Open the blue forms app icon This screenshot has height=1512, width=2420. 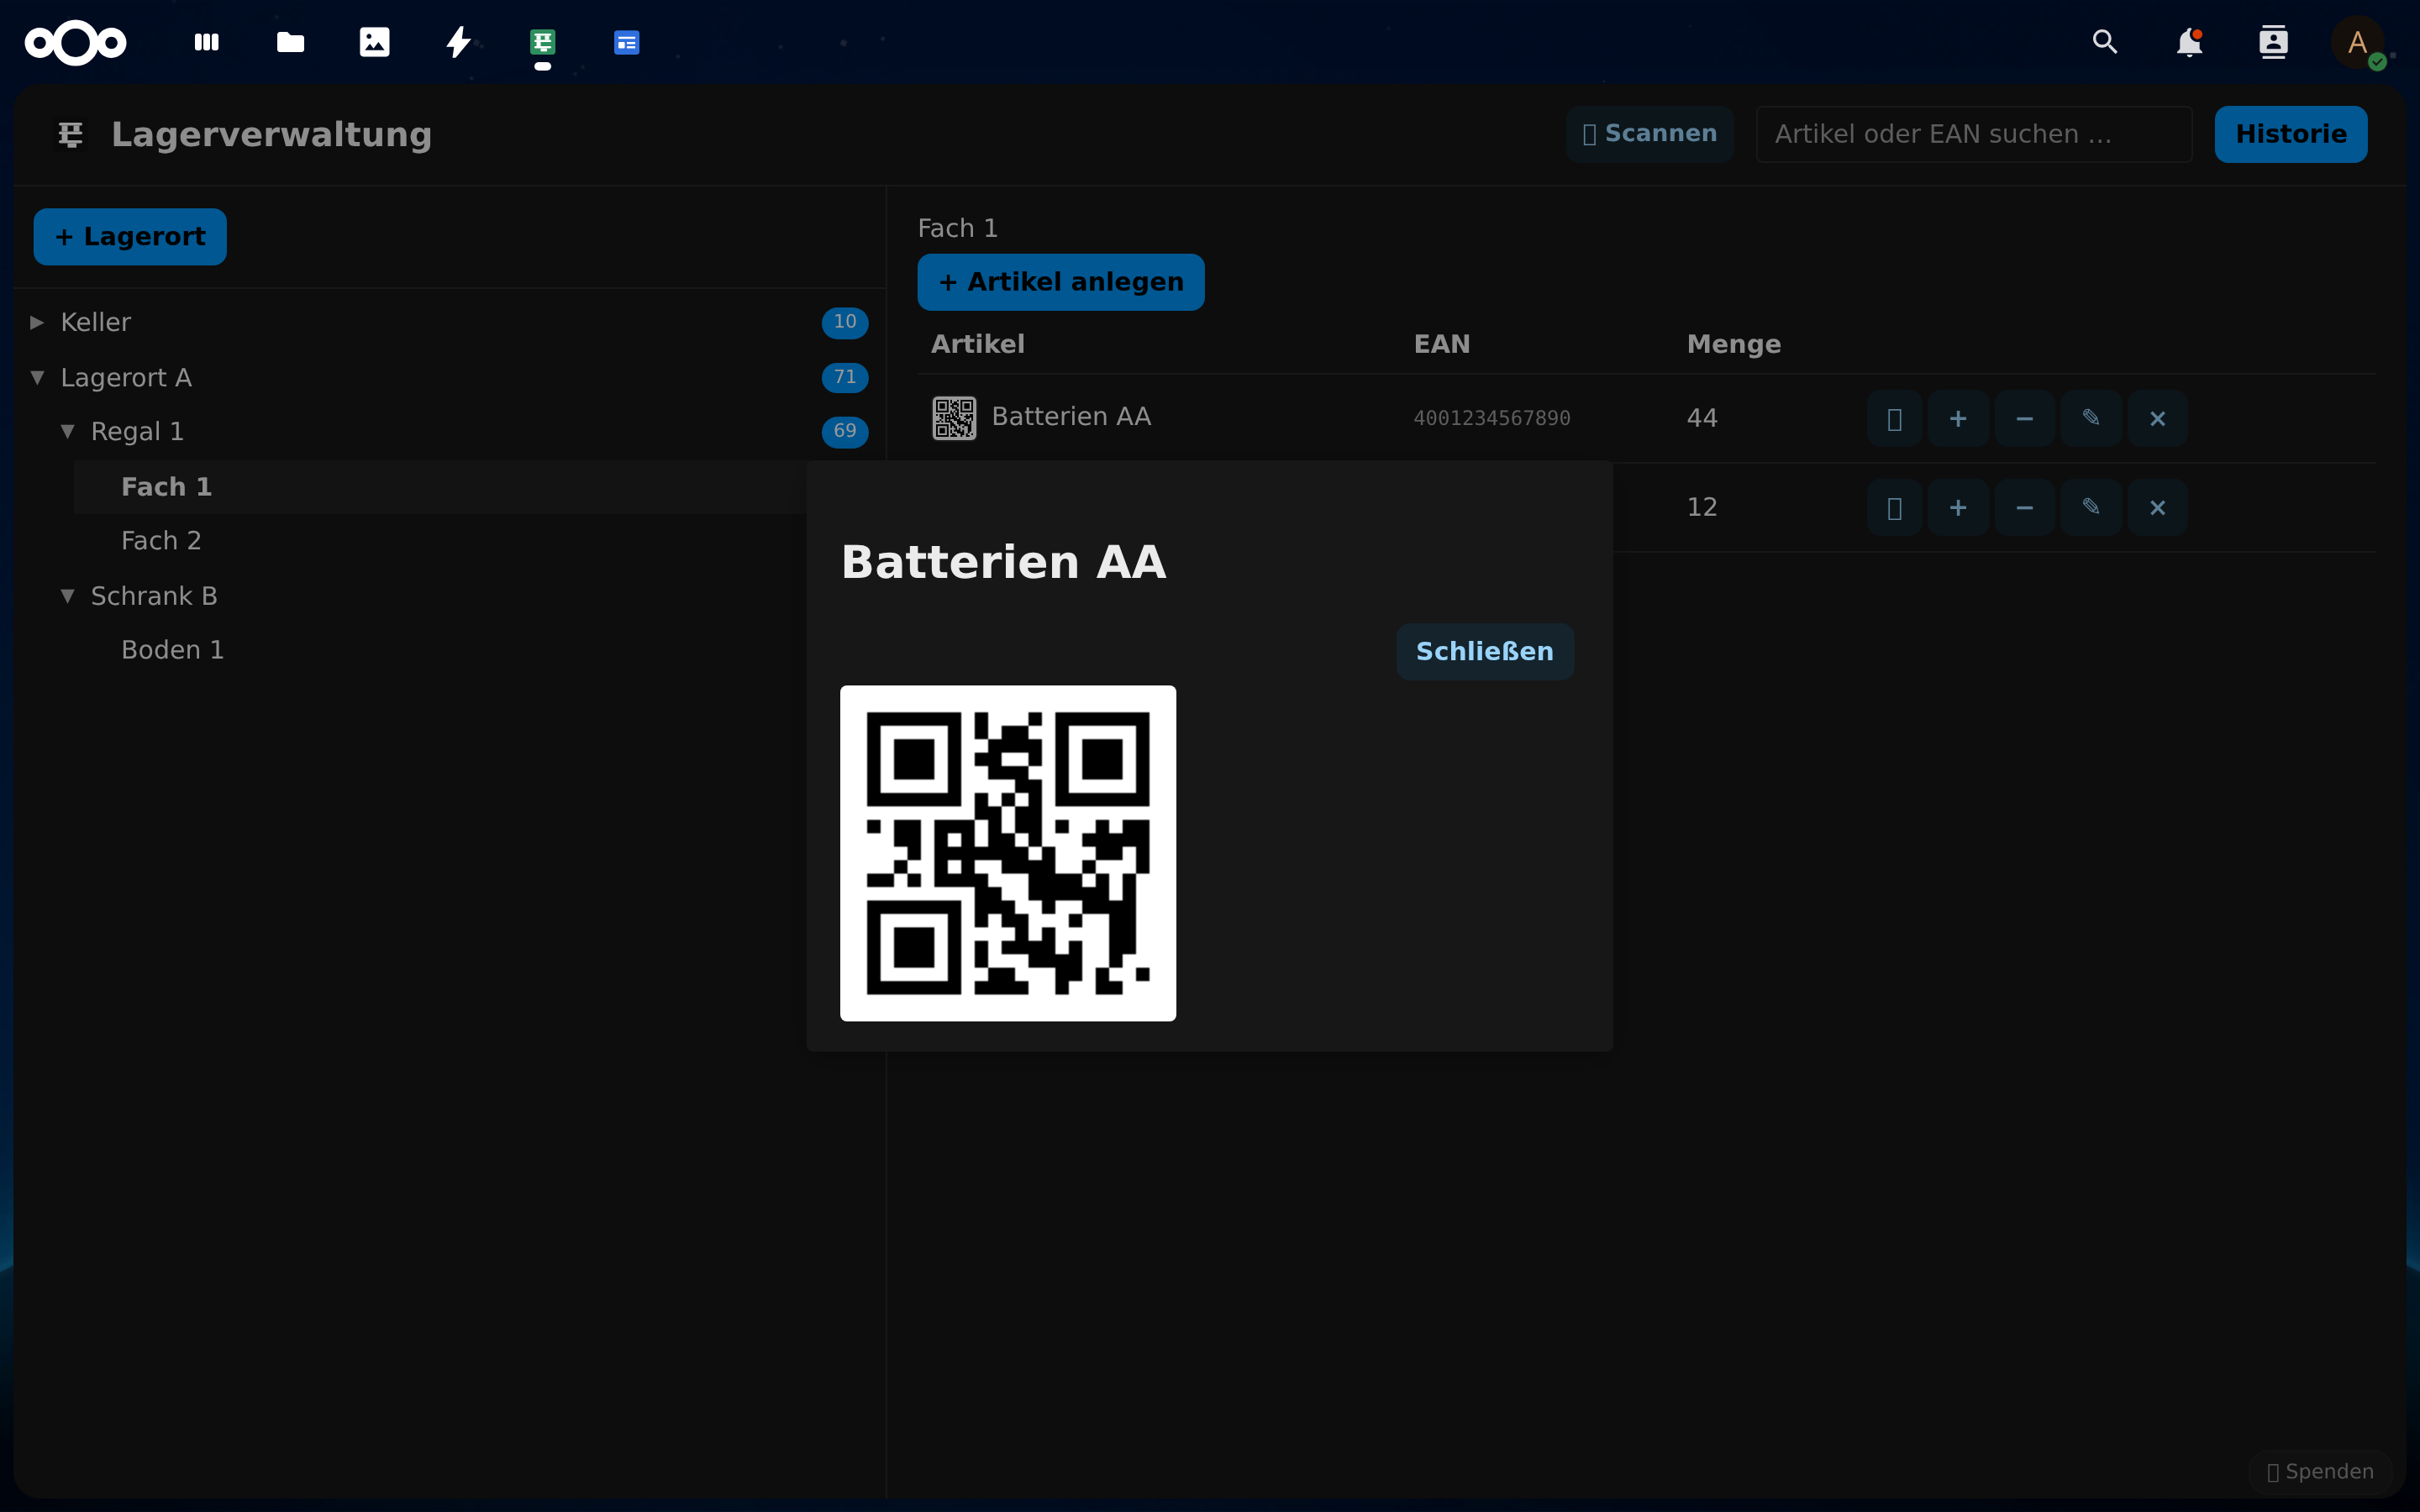click(627, 42)
